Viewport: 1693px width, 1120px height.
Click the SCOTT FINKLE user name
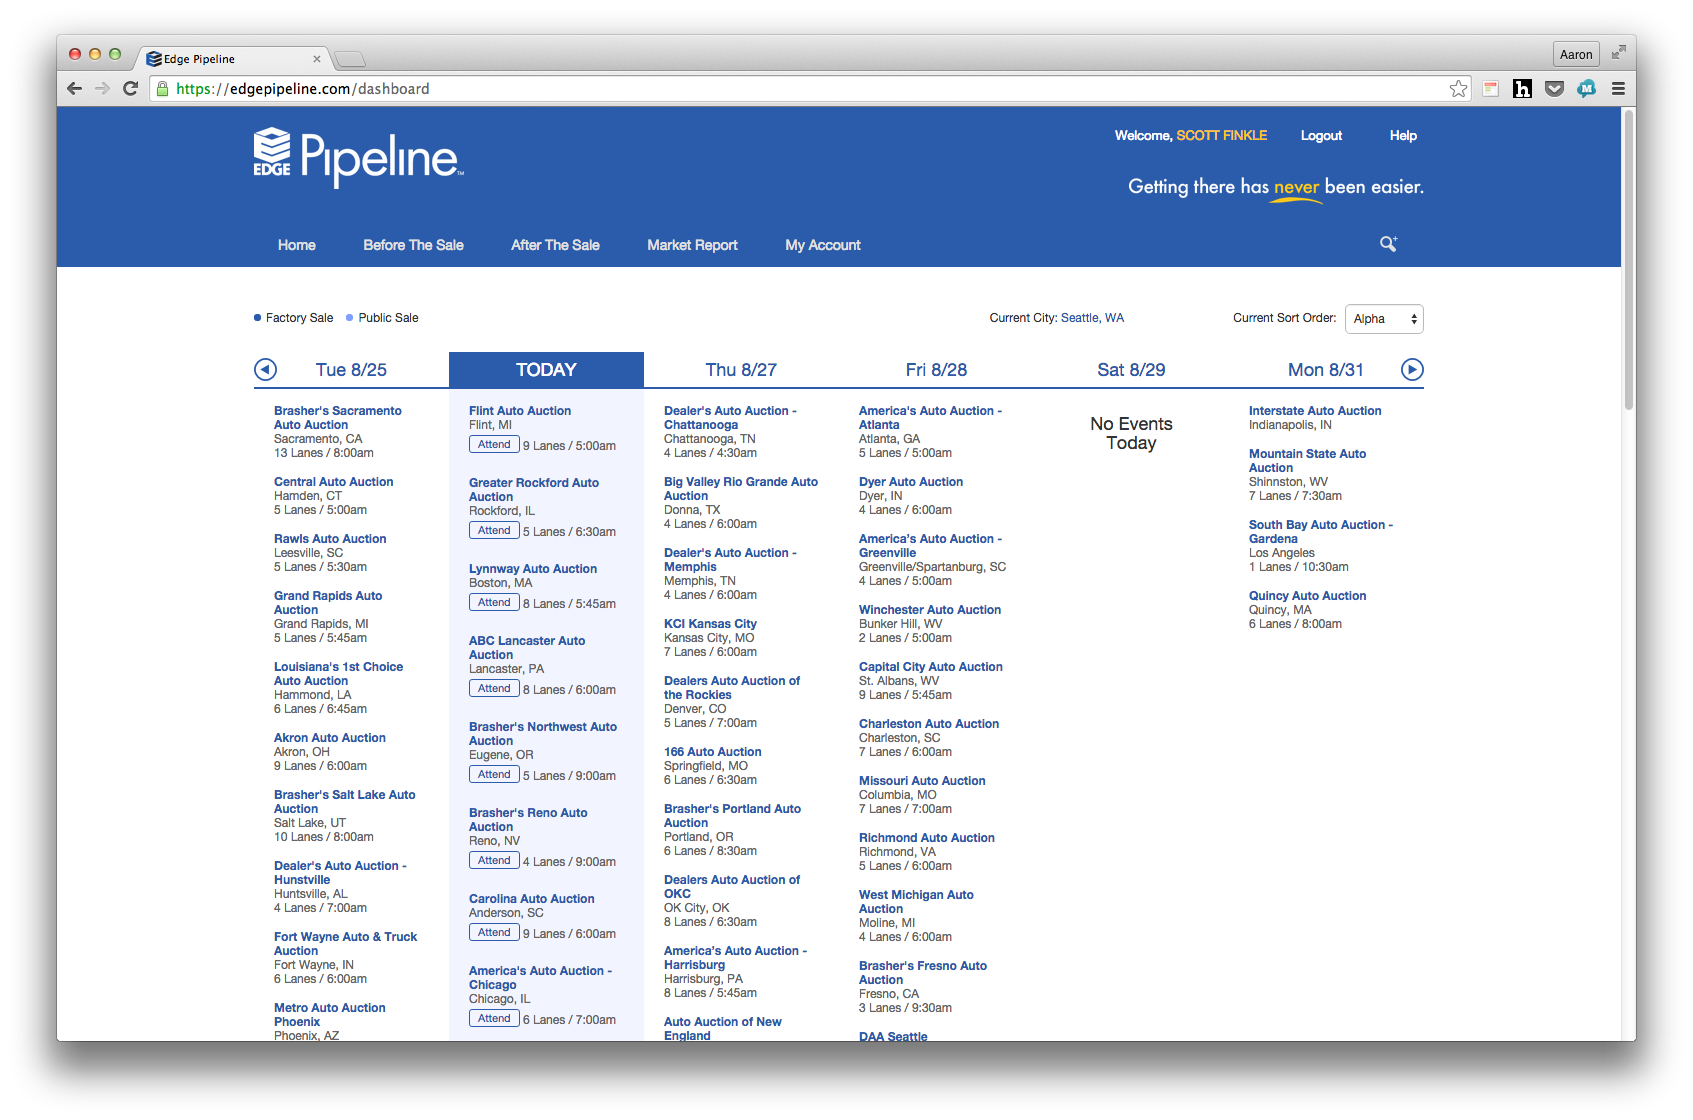point(1221,136)
